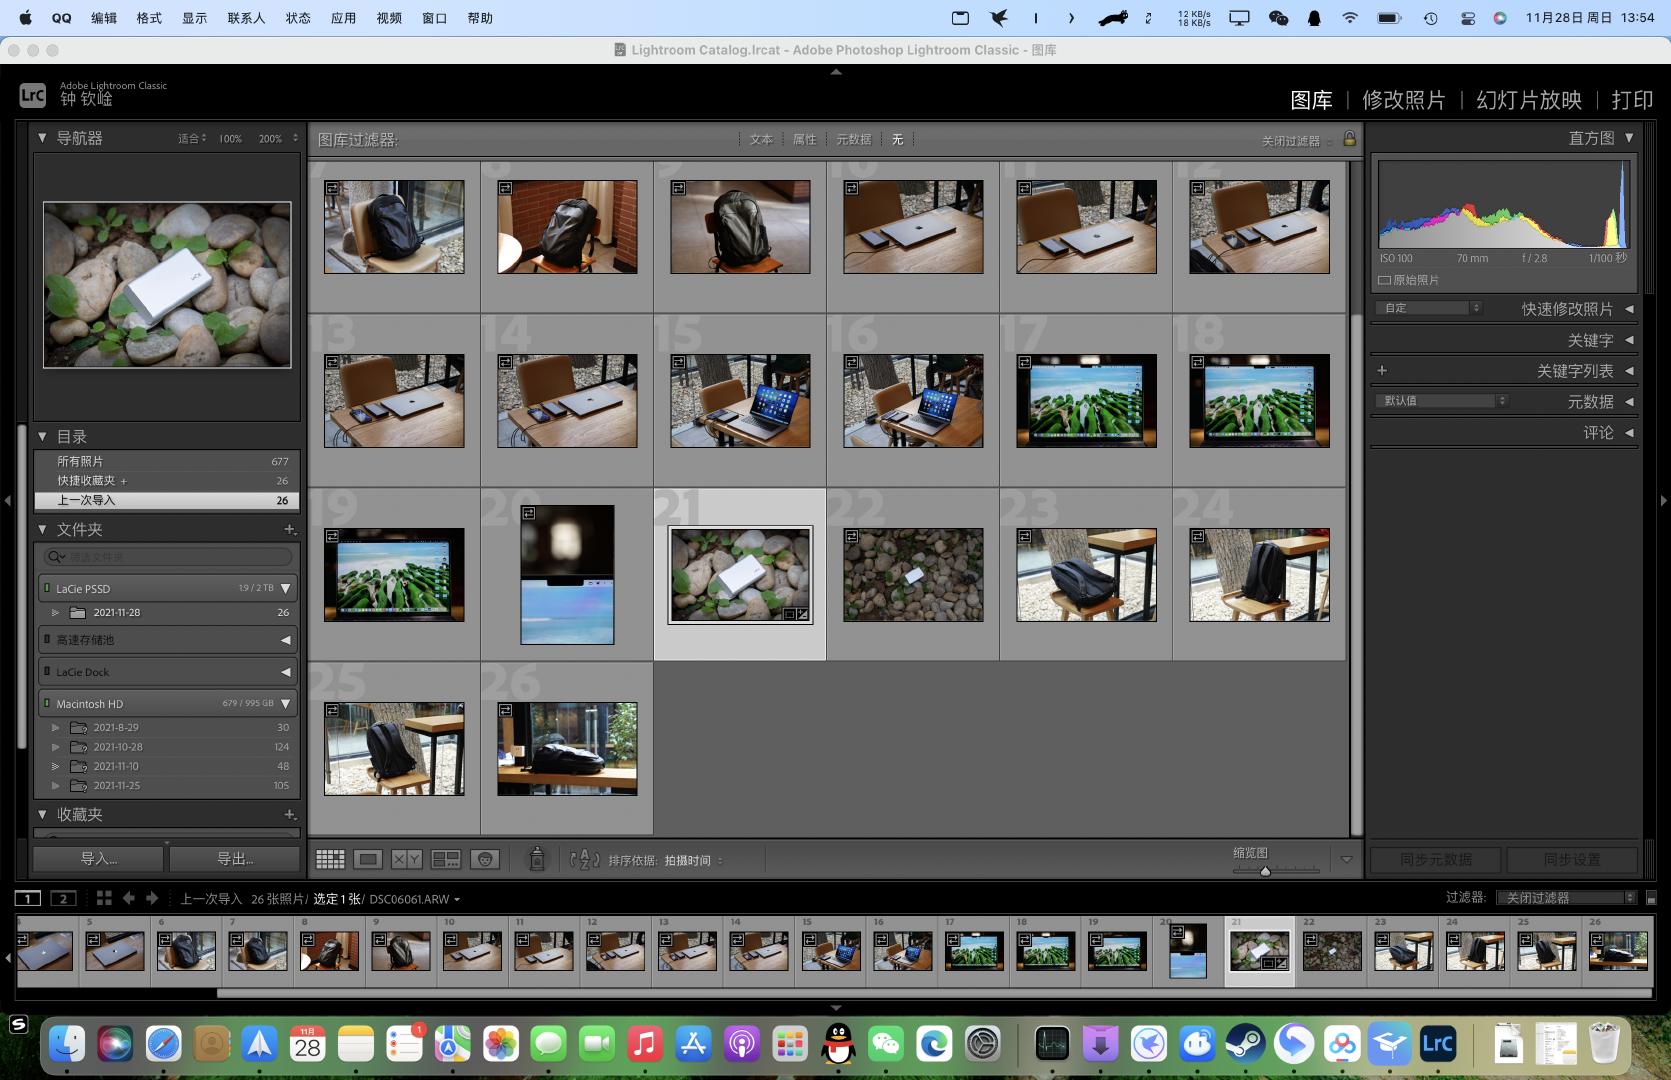Open People view face icon
1671x1080 pixels.
click(x=485, y=859)
